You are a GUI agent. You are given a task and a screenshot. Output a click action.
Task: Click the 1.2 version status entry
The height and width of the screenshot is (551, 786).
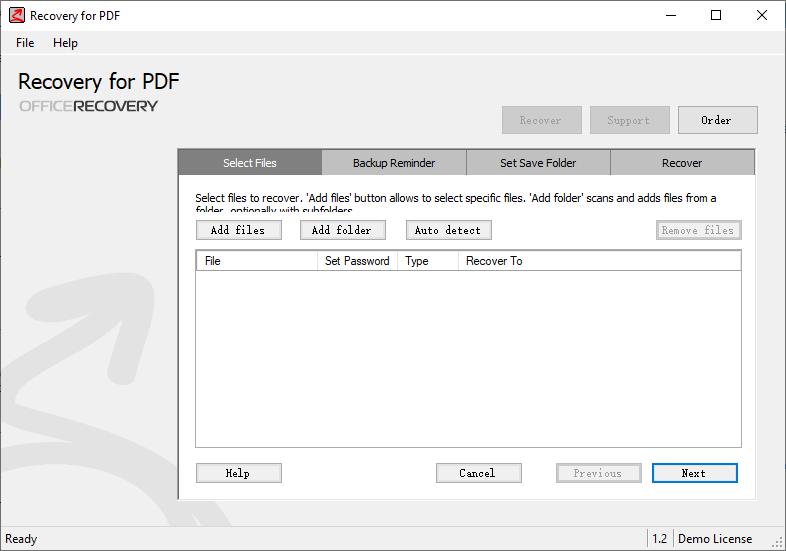coord(660,539)
